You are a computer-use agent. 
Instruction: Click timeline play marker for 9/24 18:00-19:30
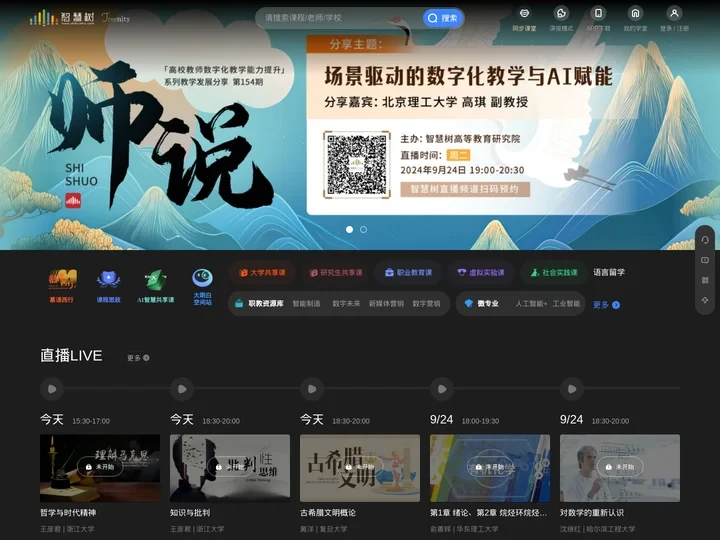pyautogui.click(x=442, y=389)
